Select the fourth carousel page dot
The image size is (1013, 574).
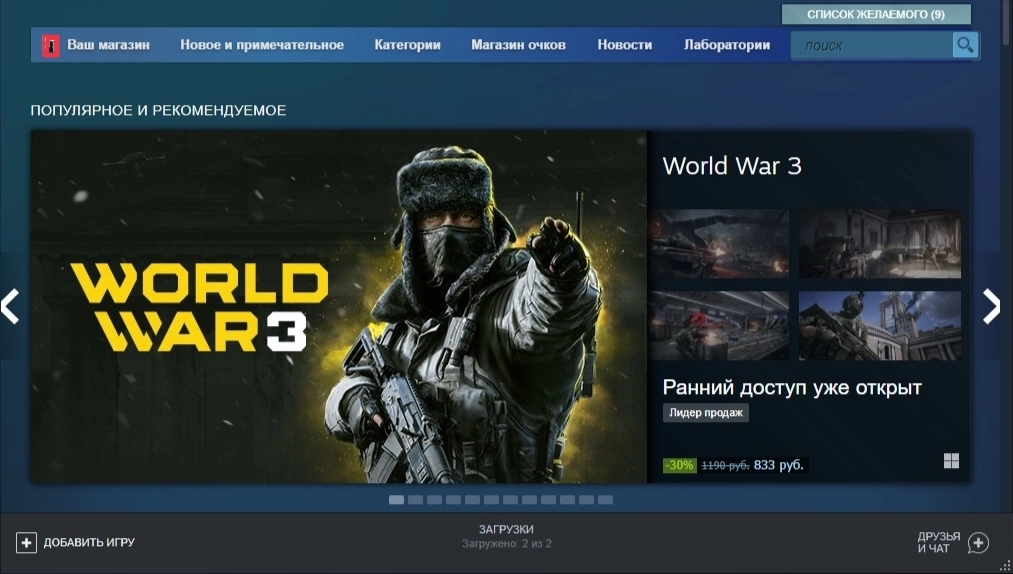454,500
